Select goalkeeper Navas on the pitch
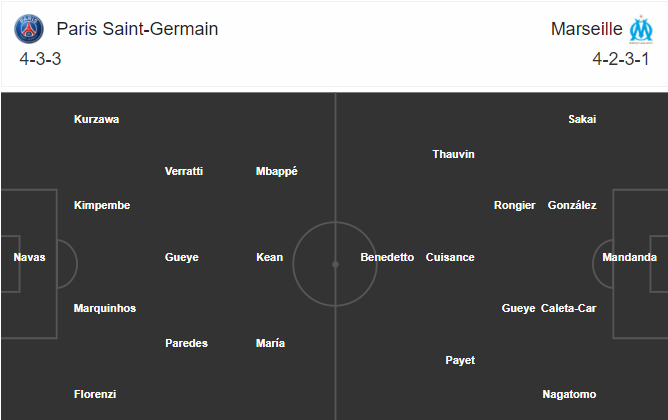Viewport: 668px width, 420px height. pyautogui.click(x=29, y=257)
